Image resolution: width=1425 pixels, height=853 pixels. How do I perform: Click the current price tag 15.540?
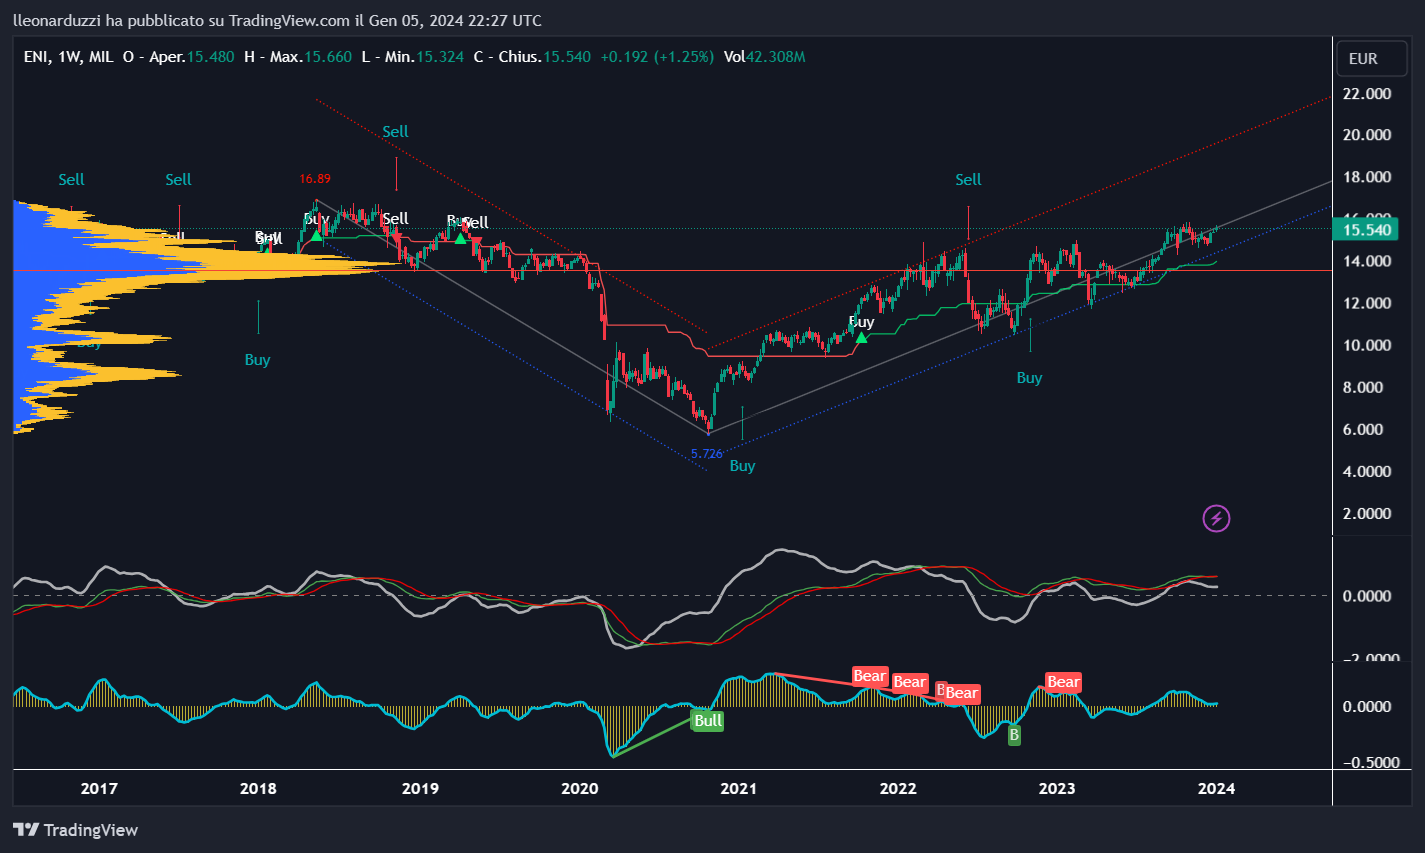coord(1367,230)
